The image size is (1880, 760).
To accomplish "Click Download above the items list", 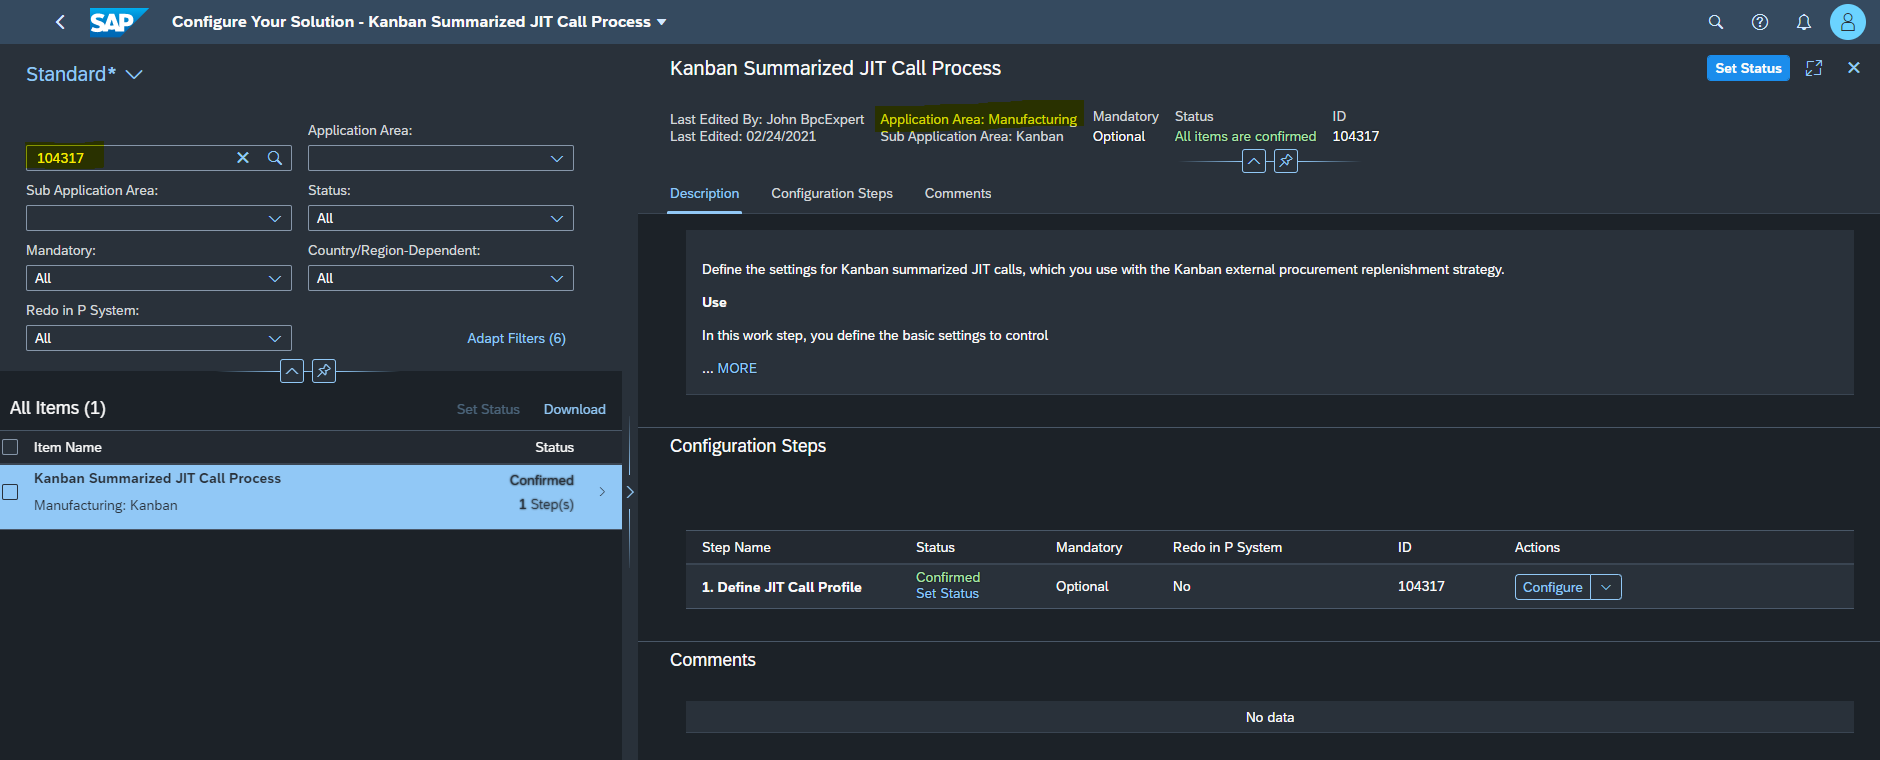I will pyautogui.click(x=575, y=409).
